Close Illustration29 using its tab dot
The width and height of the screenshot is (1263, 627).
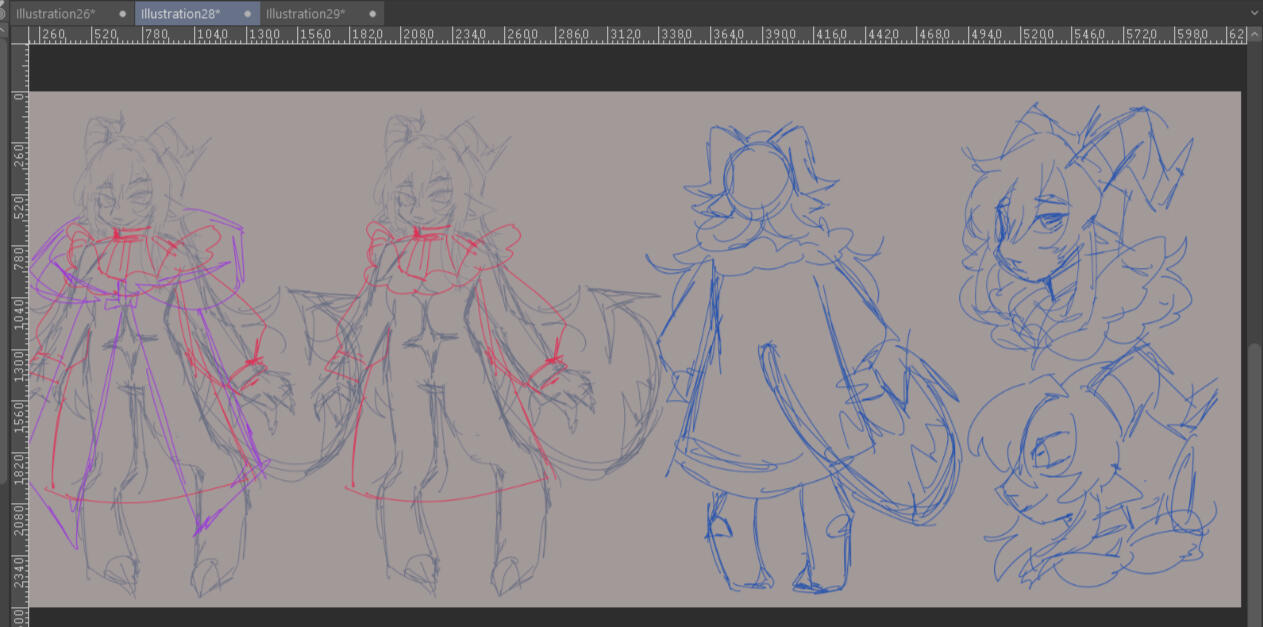coord(370,14)
